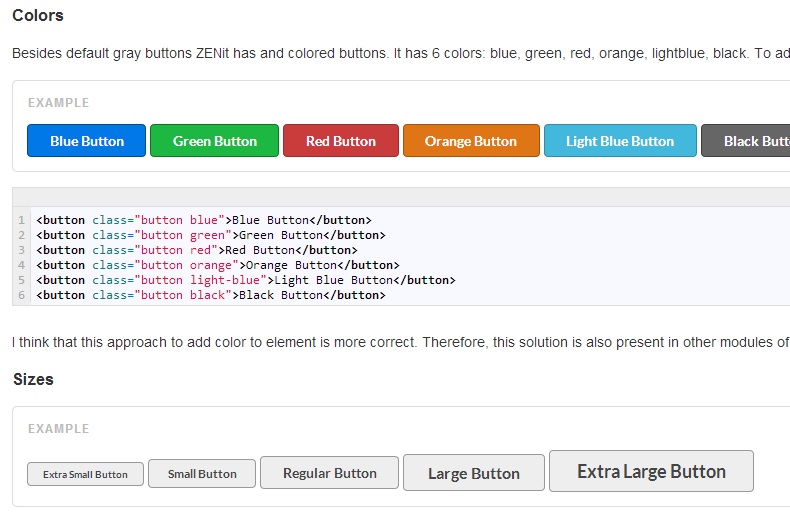The width and height of the screenshot is (790, 513).
Task: Click code line 1 with button blue class
Action: tap(203, 220)
